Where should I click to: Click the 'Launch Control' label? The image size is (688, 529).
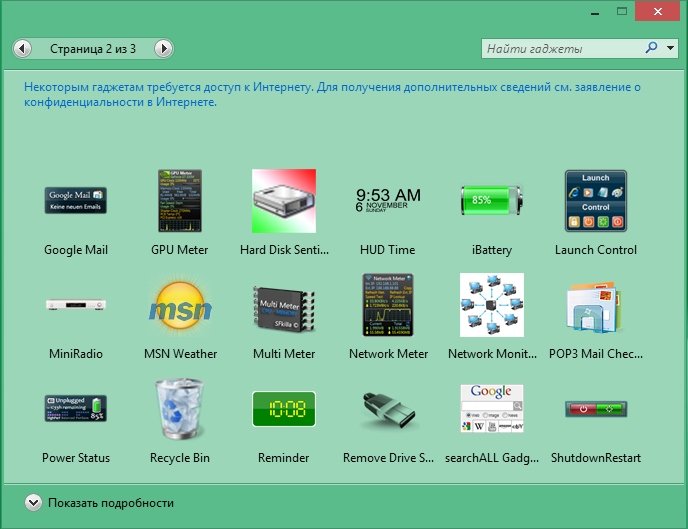click(595, 250)
